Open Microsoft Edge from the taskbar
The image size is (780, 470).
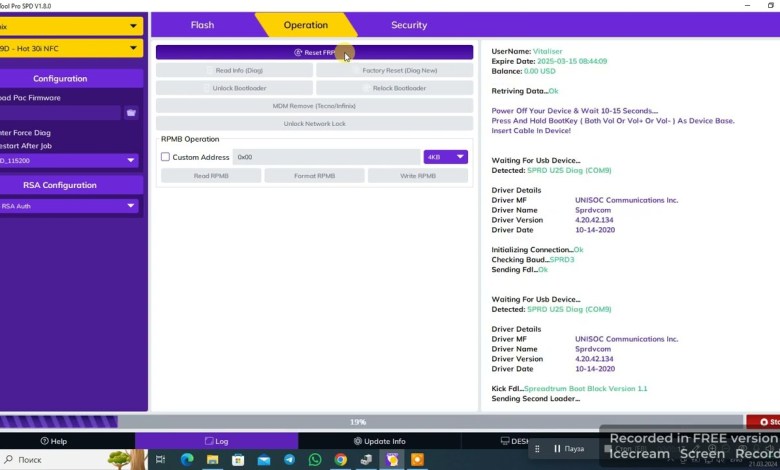click(x=186, y=460)
